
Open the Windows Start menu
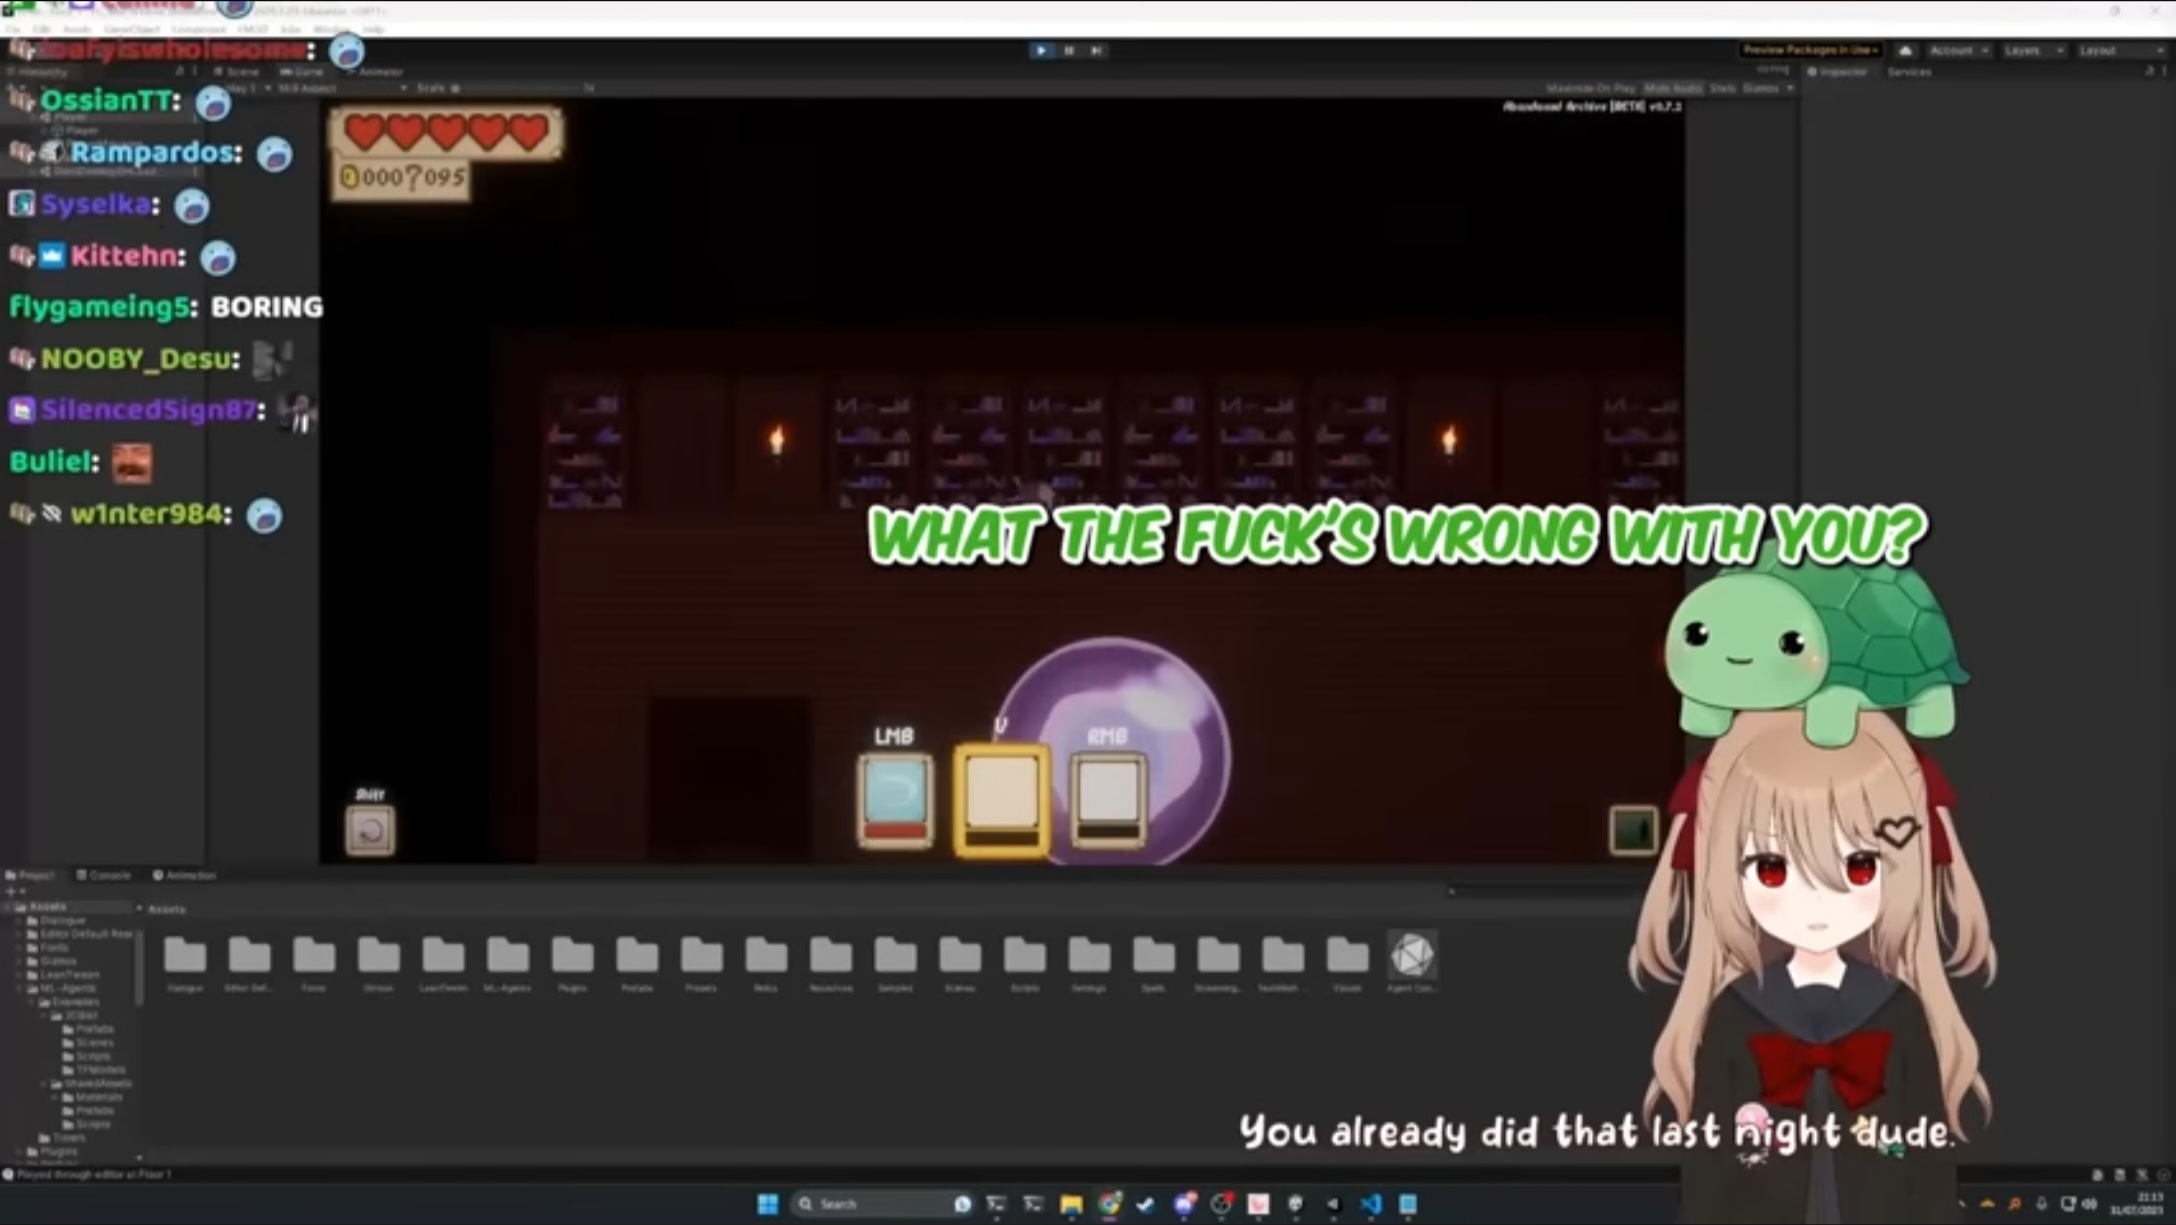pos(767,1204)
